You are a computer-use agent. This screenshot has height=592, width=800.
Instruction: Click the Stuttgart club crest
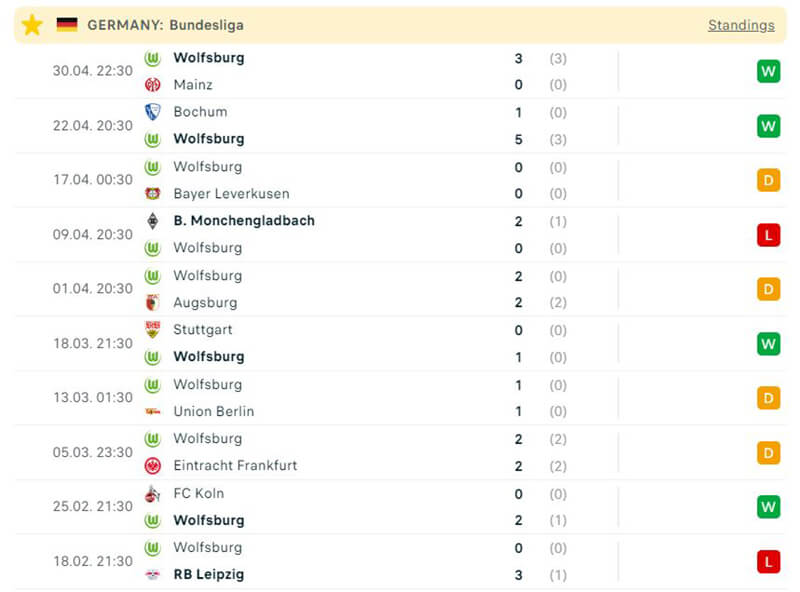pyautogui.click(x=153, y=330)
